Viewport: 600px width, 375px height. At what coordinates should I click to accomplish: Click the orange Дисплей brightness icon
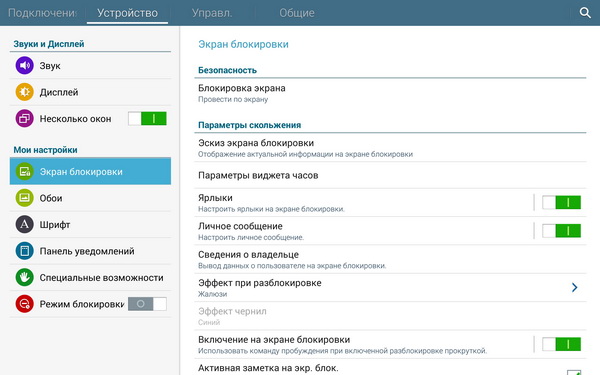24,92
